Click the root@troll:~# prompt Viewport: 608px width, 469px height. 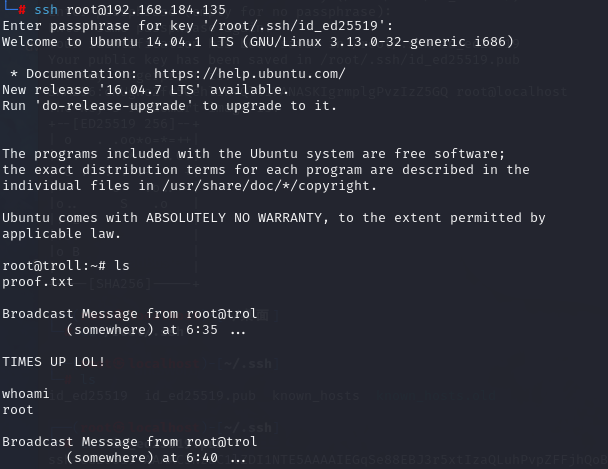coord(54,266)
